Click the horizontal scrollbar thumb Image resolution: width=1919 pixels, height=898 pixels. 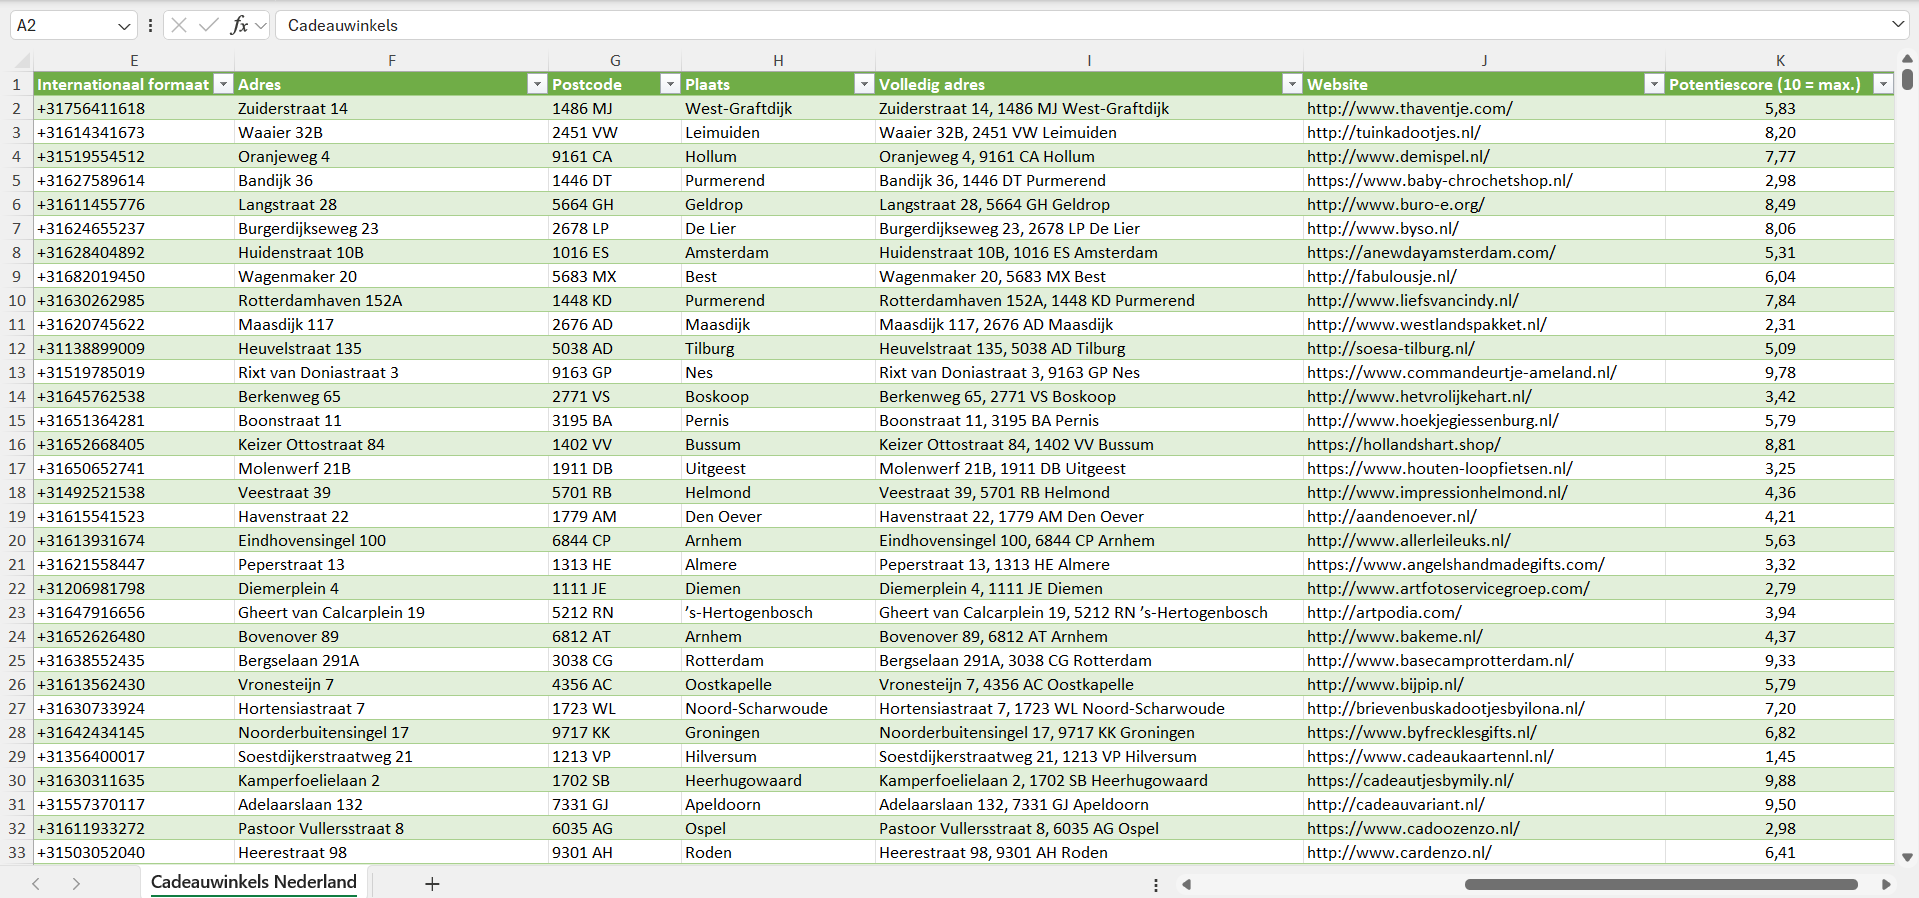click(x=1661, y=884)
